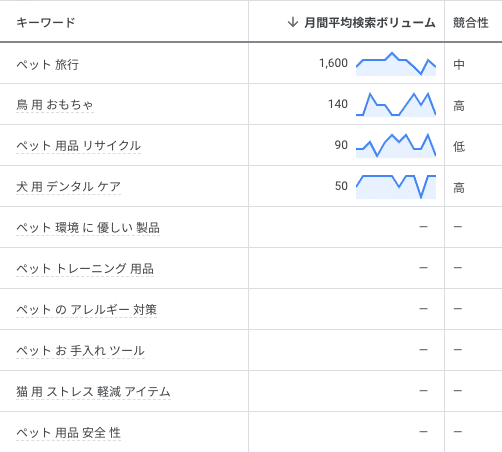Open trend sparkline for ペット 用品 リサイクル
The width and height of the screenshot is (502, 452).
point(396,146)
